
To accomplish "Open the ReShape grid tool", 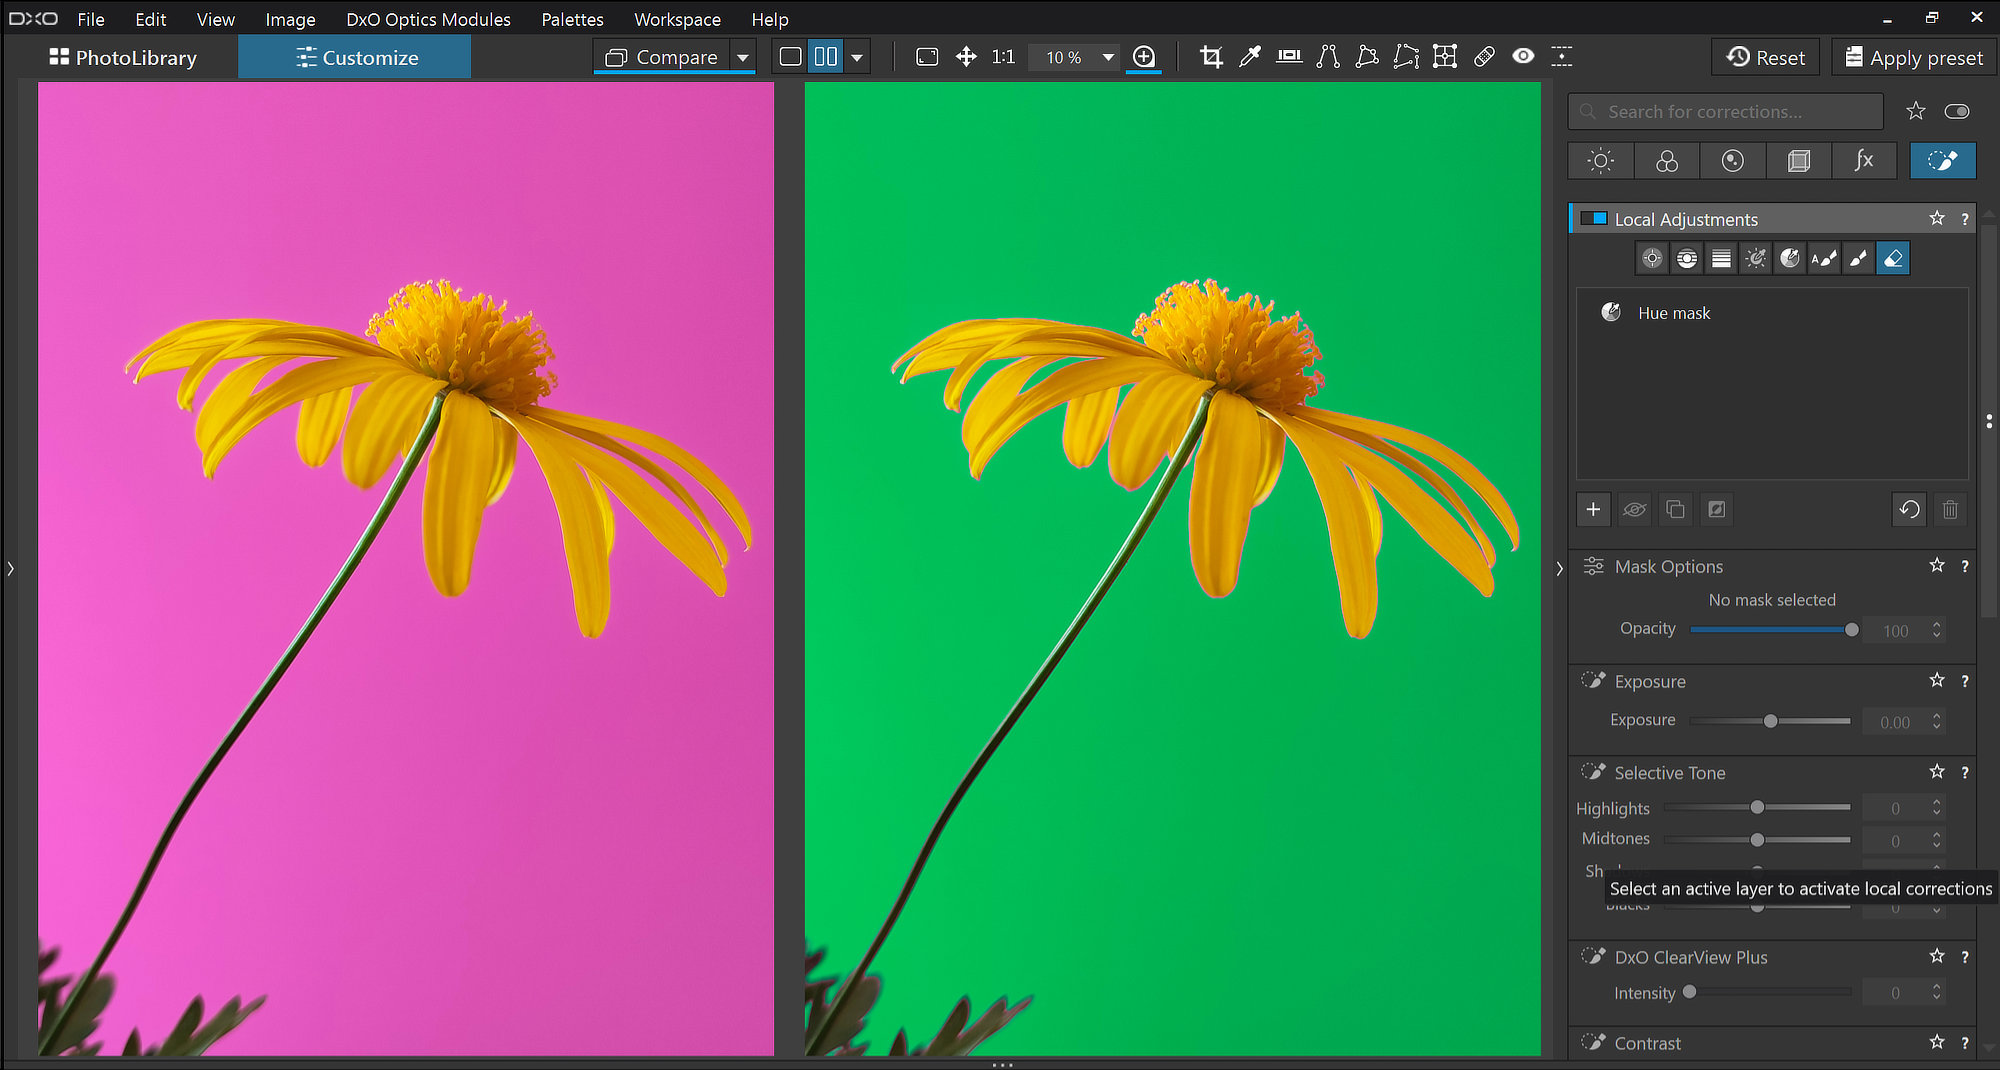I will coord(1445,57).
